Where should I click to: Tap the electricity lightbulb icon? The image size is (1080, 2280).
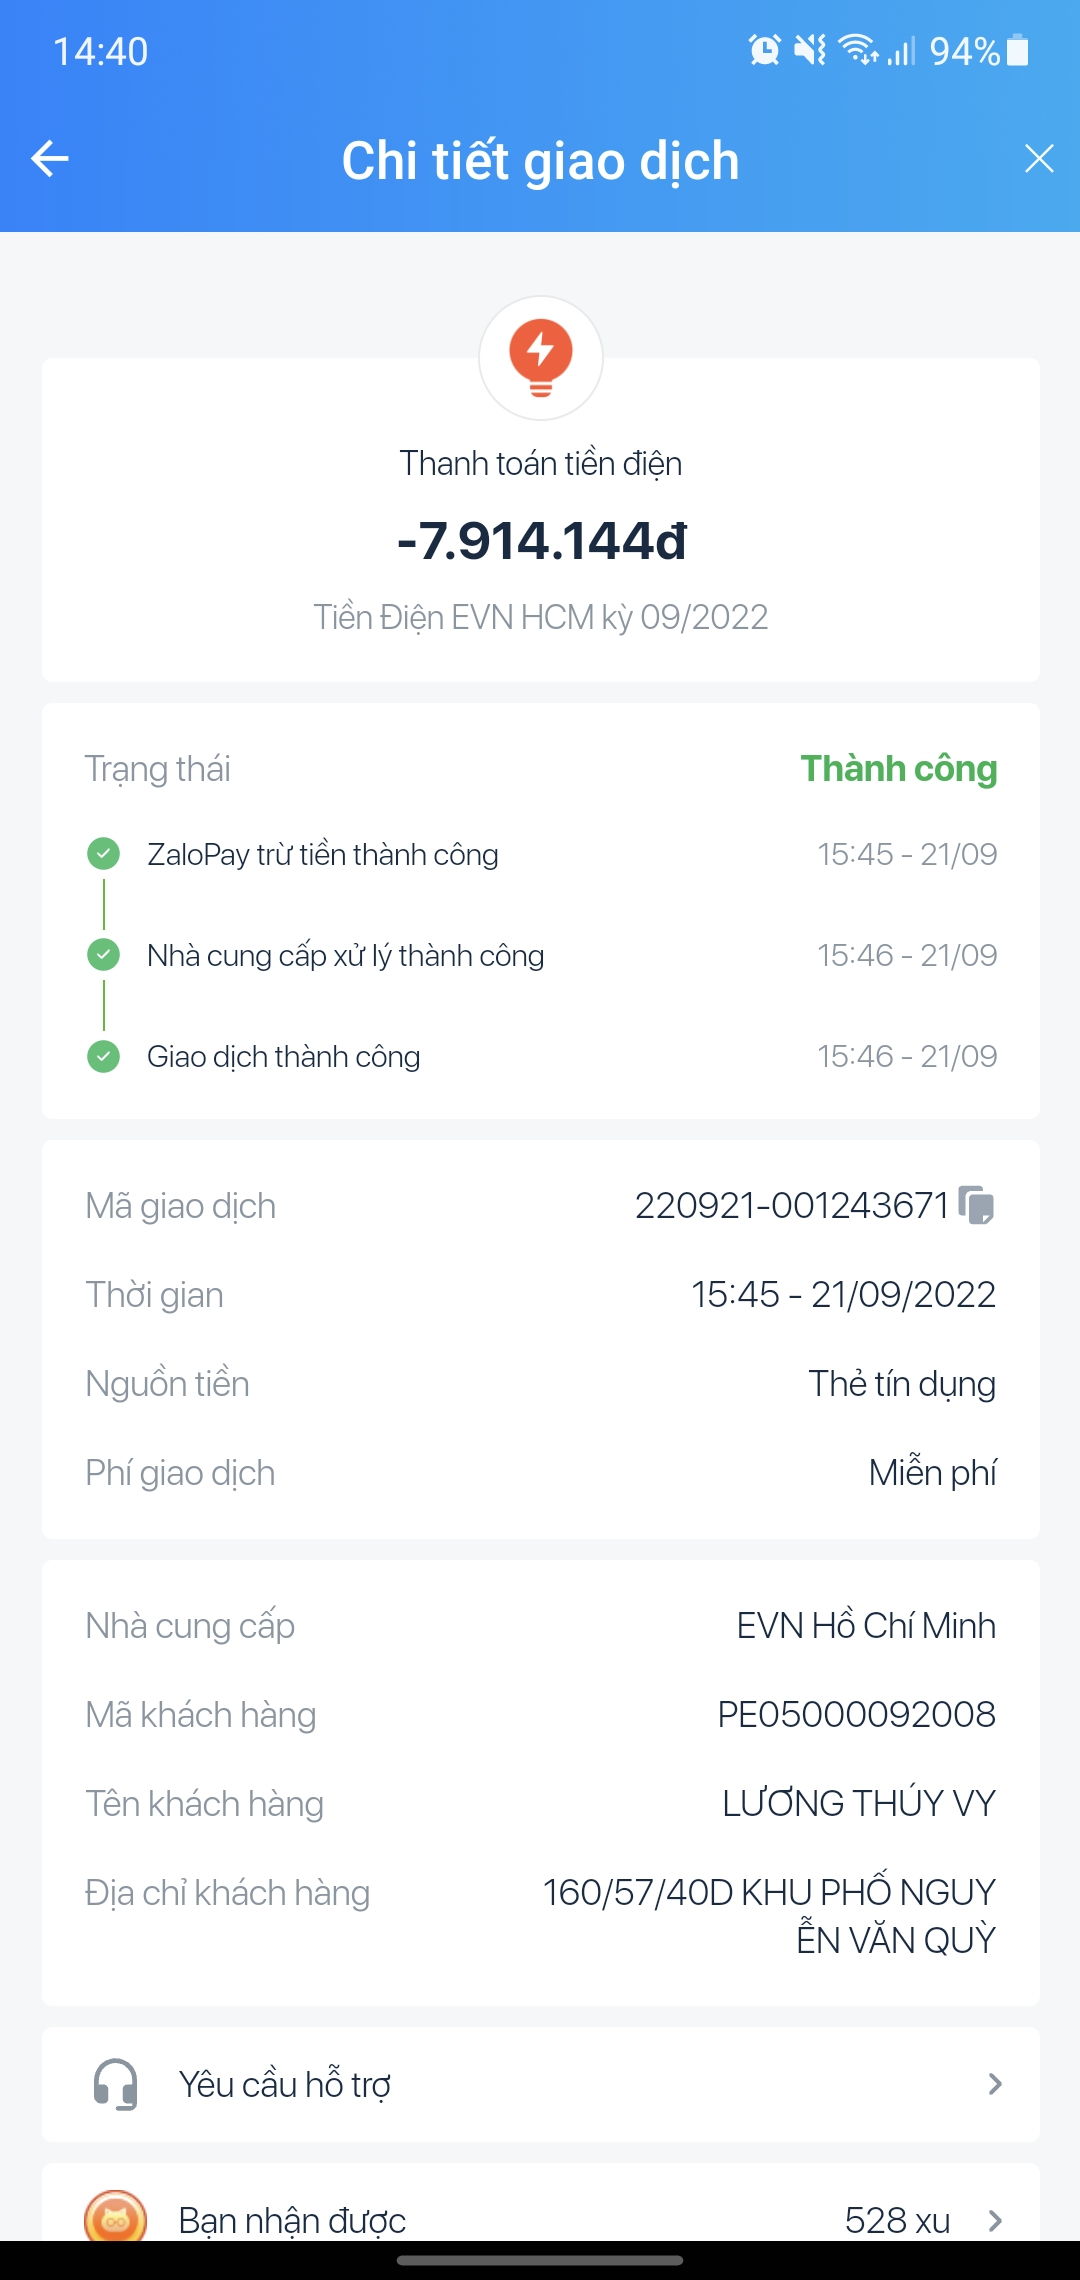pyautogui.click(x=541, y=357)
